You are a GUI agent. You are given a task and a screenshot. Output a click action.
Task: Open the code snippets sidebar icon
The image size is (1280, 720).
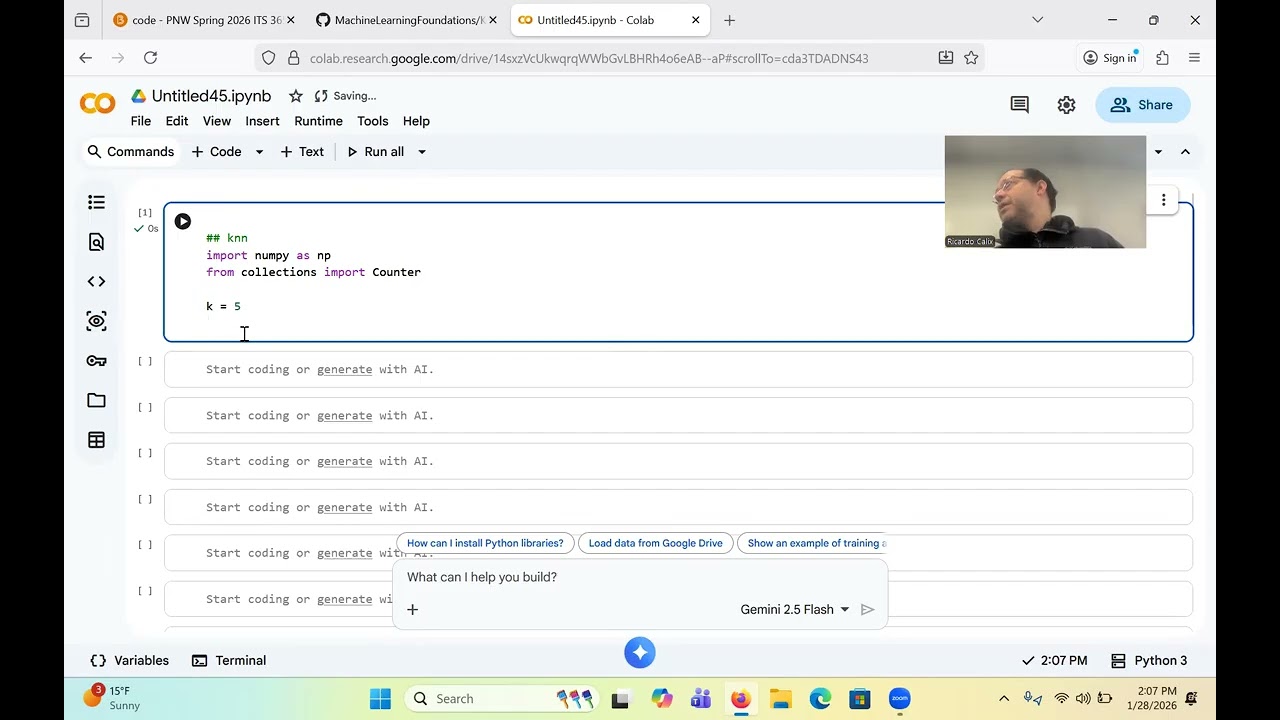tap(96, 281)
